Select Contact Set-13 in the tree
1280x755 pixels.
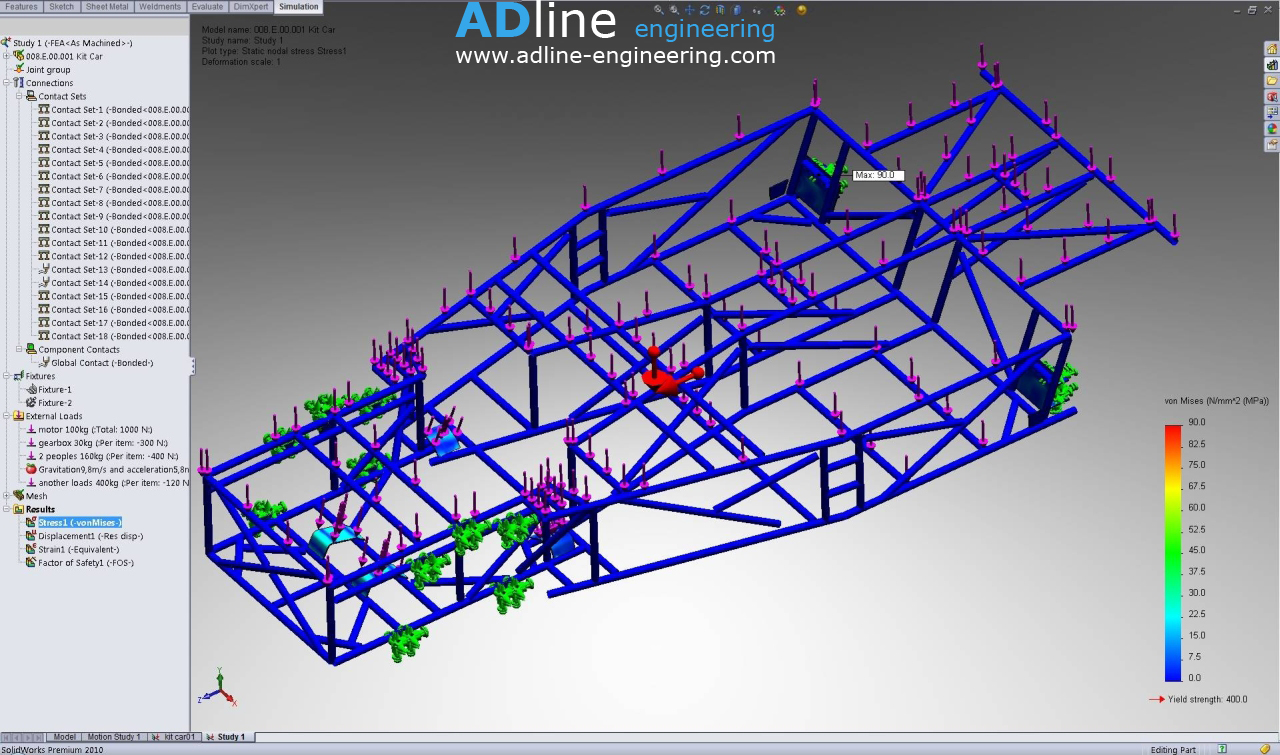pyautogui.click(x=120, y=269)
